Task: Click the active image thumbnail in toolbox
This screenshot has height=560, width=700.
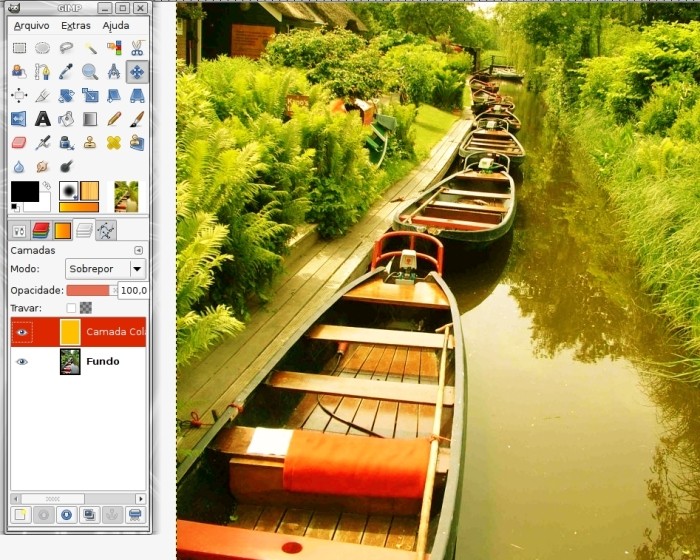Action: pyautogui.click(x=126, y=196)
